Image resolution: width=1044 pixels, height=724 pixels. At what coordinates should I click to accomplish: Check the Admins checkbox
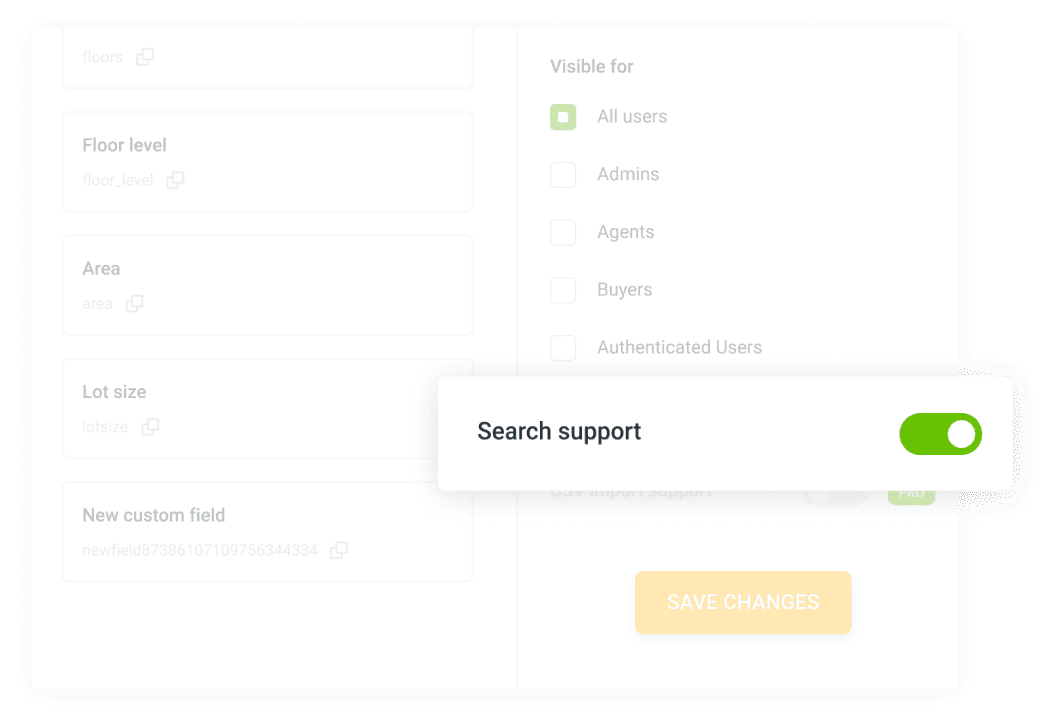tap(563, 175)
